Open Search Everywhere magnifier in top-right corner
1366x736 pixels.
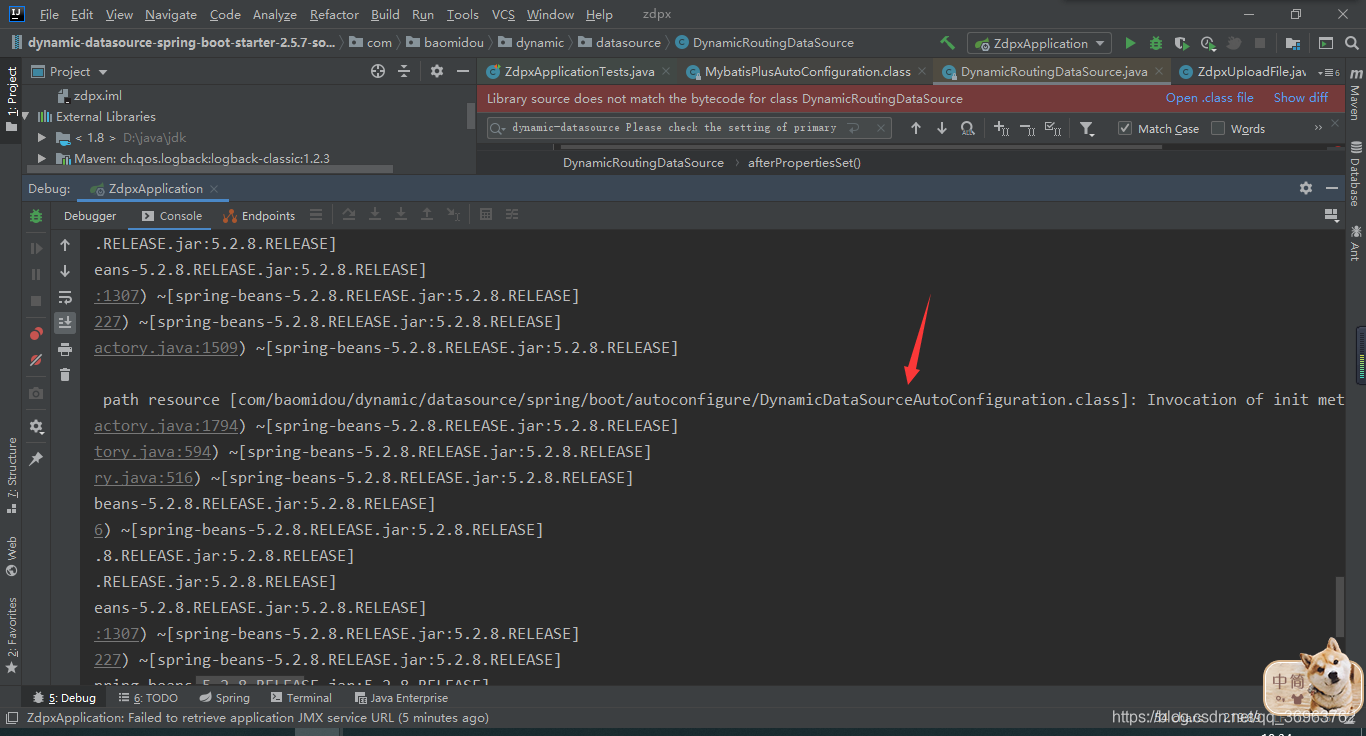click(1352, 43)
